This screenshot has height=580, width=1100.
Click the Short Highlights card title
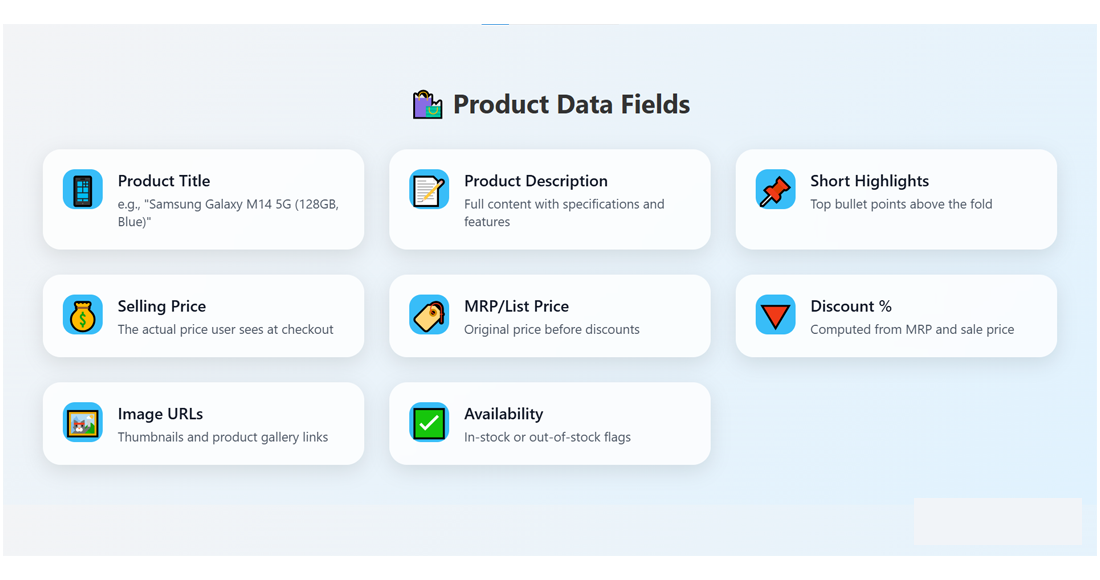tap(869, 181)
